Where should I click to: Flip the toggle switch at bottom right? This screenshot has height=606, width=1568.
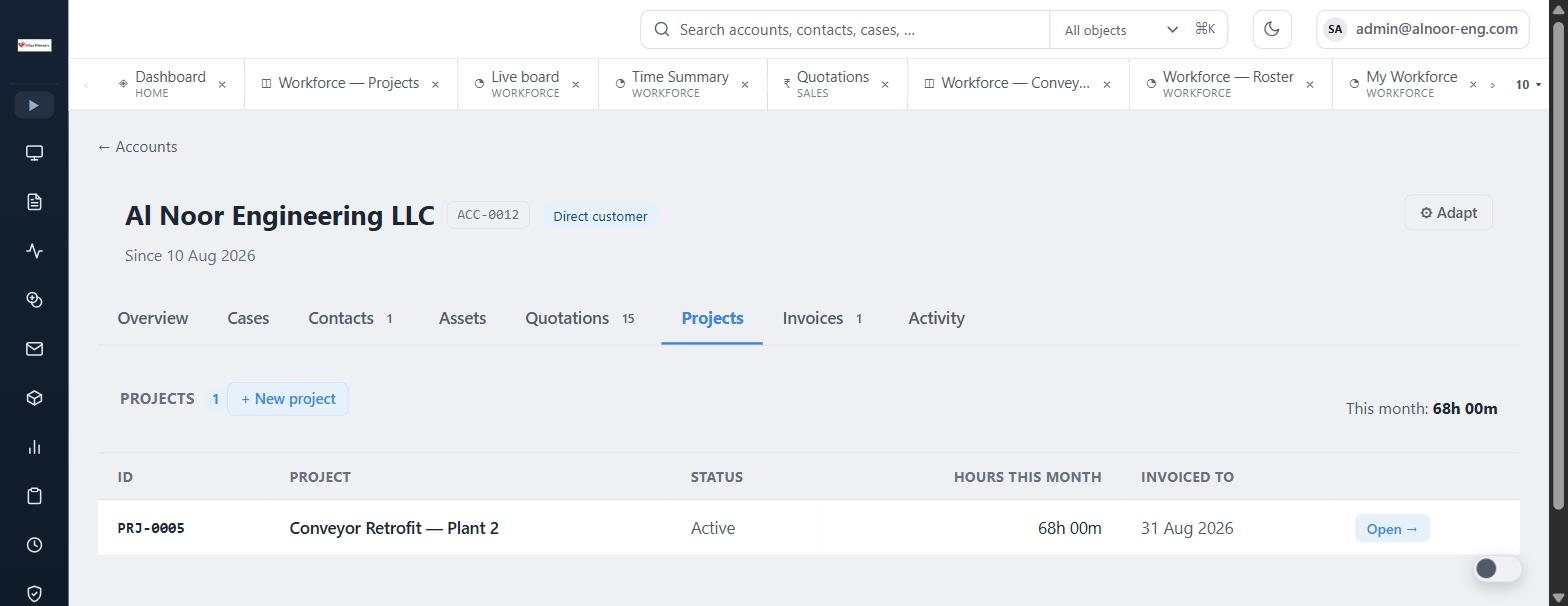click(1498, 568)
